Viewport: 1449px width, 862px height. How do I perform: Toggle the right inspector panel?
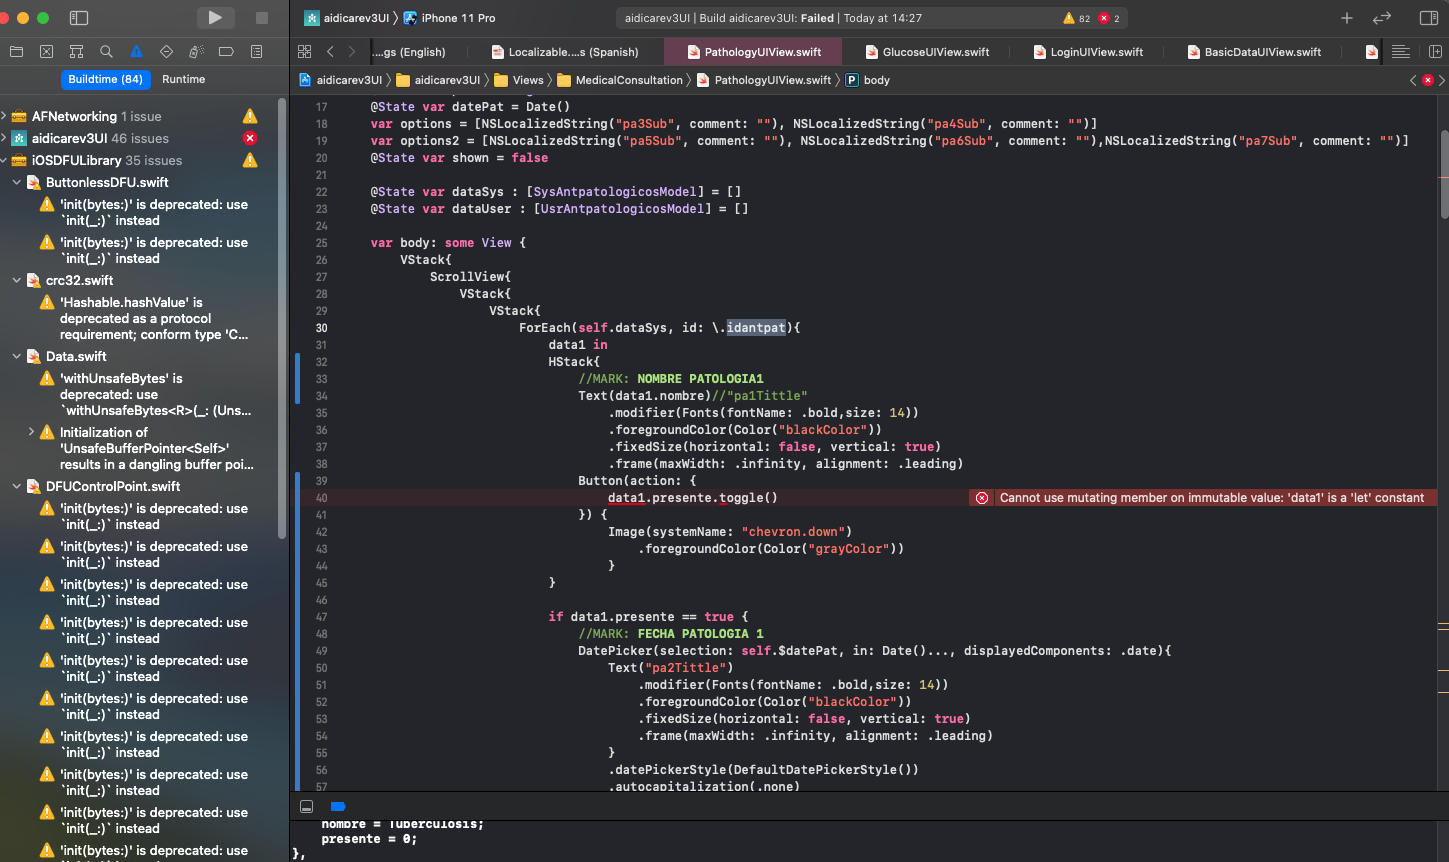pyautogui.click(x=1429, y=18)
